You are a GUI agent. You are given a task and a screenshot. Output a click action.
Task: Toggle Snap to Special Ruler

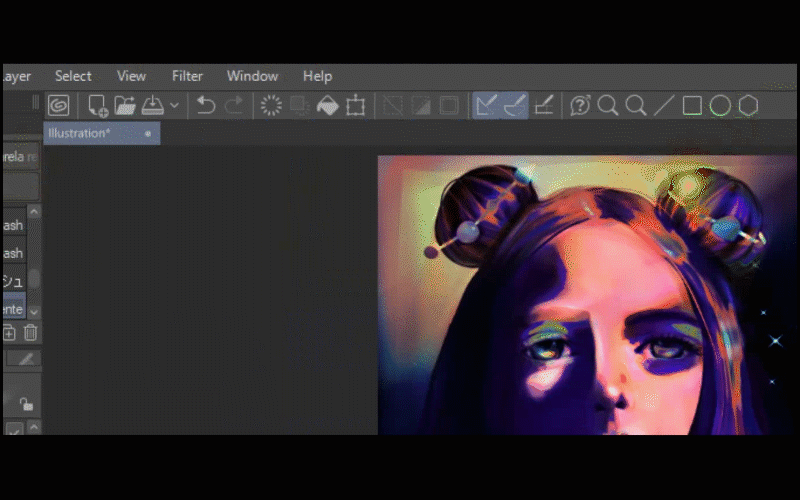pos(515,105)
